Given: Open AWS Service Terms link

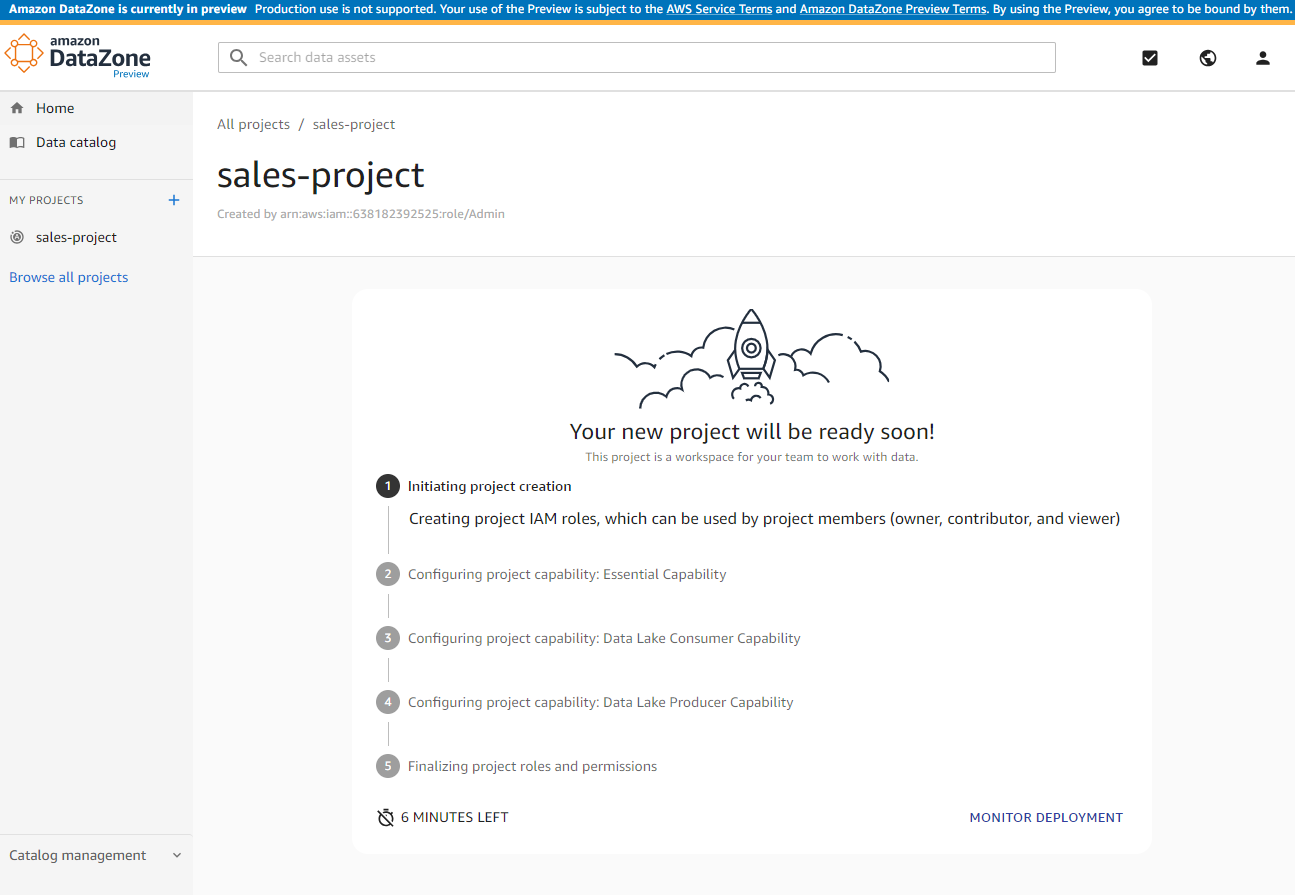Looking at the screenshot, I should coord(718,8).
